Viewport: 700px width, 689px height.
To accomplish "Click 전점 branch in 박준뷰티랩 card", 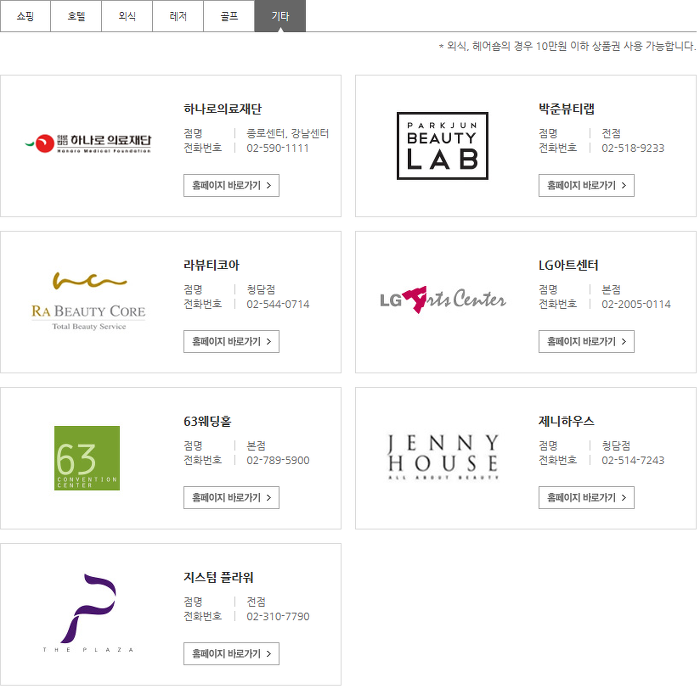I will point(611,134).
